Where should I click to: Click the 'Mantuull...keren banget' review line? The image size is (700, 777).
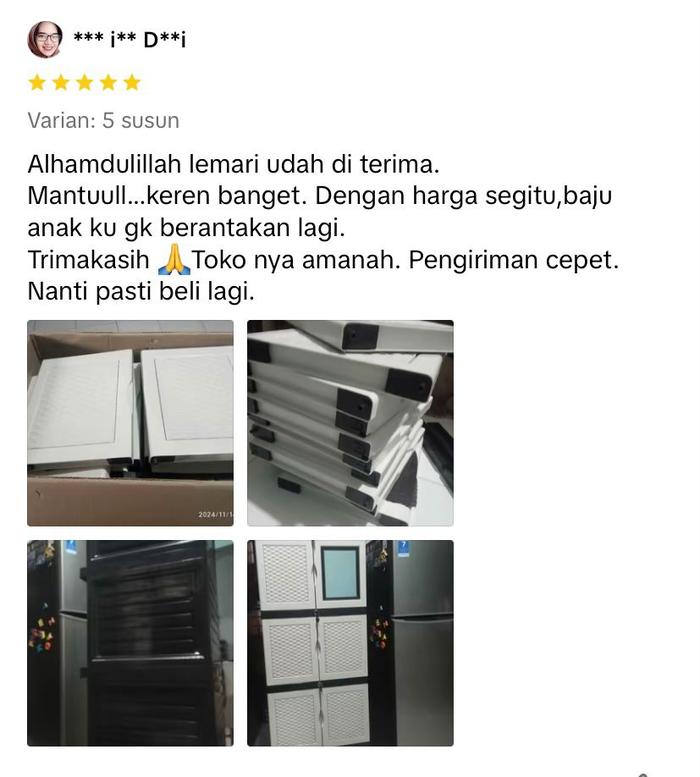[320, 197]
